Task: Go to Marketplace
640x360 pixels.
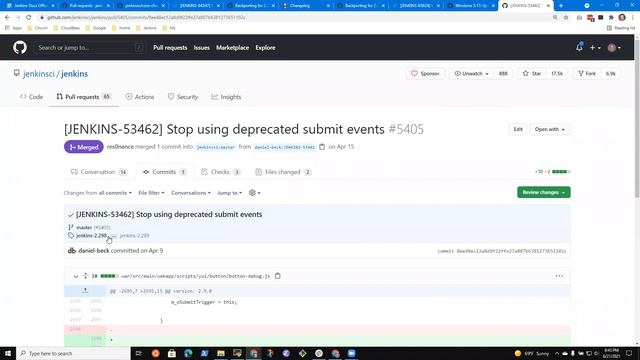Action: (232, 48)
